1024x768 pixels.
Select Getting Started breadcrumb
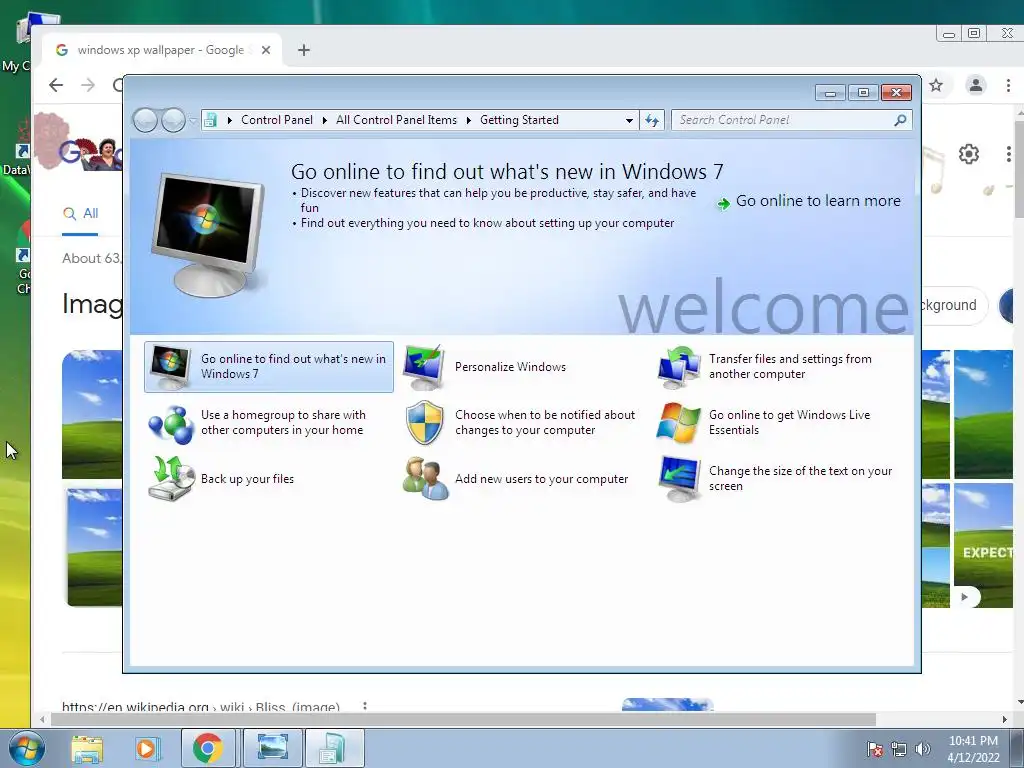point(519,120)
